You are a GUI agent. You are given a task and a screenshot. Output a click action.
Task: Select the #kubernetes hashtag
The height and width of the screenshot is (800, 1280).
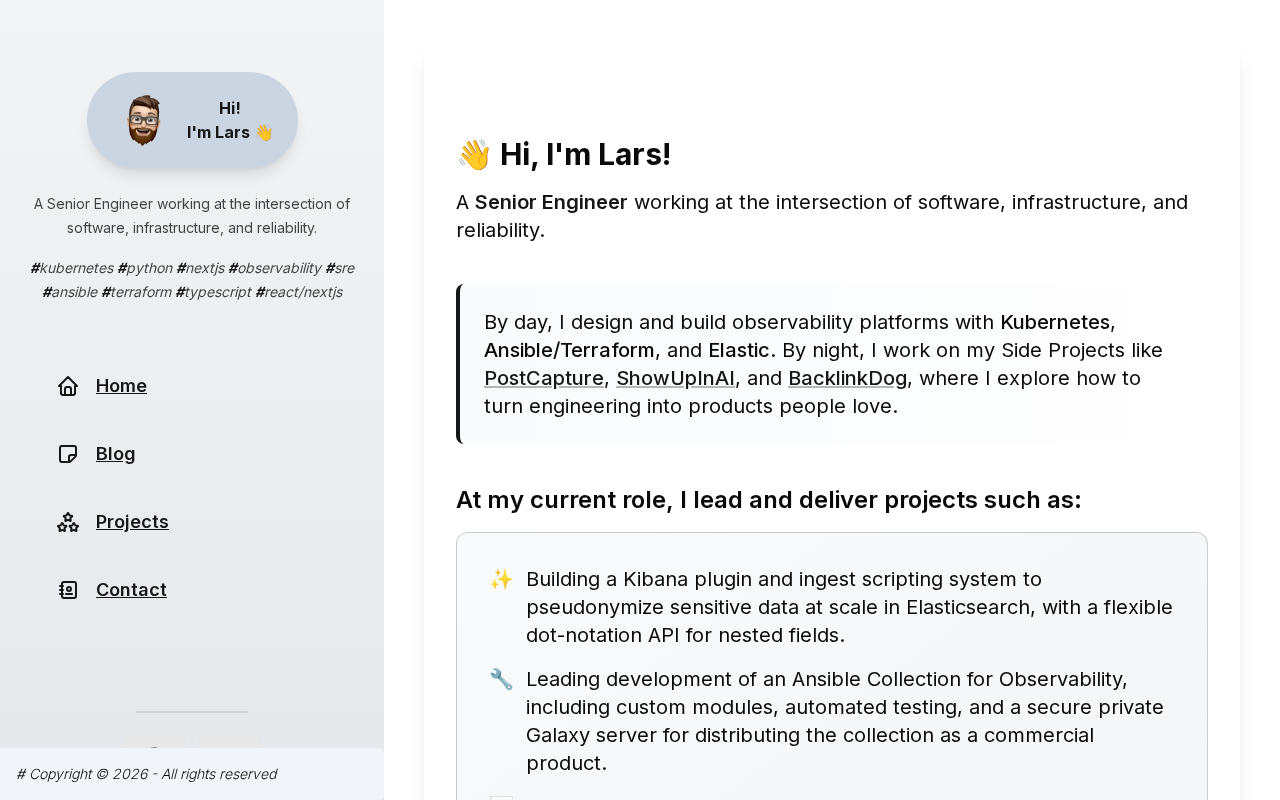point(72,268)
